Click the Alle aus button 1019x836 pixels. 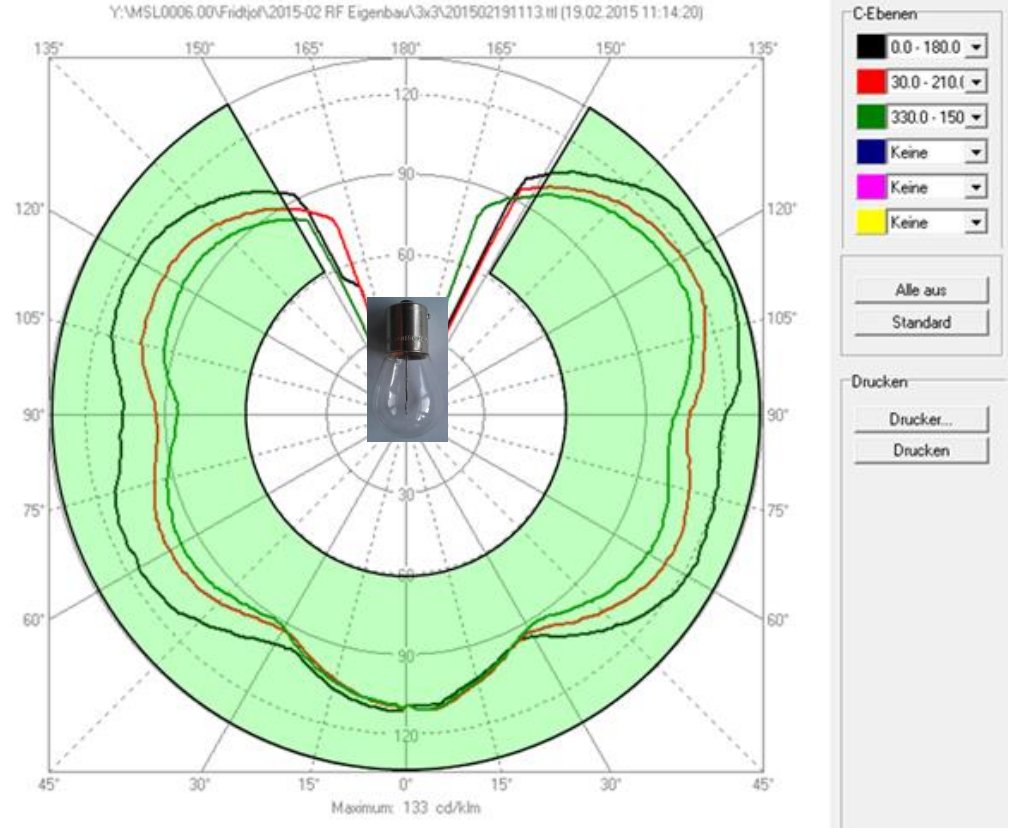(921, 290)
